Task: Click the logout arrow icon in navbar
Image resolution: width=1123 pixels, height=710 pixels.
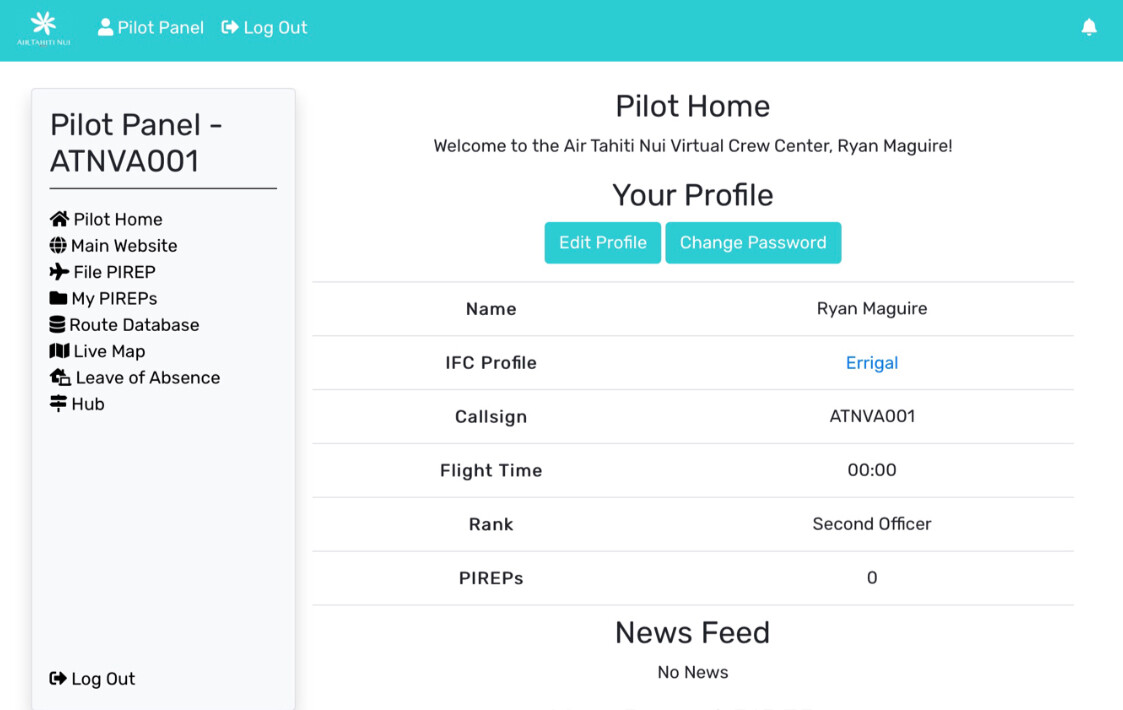Action: [229, 27]
